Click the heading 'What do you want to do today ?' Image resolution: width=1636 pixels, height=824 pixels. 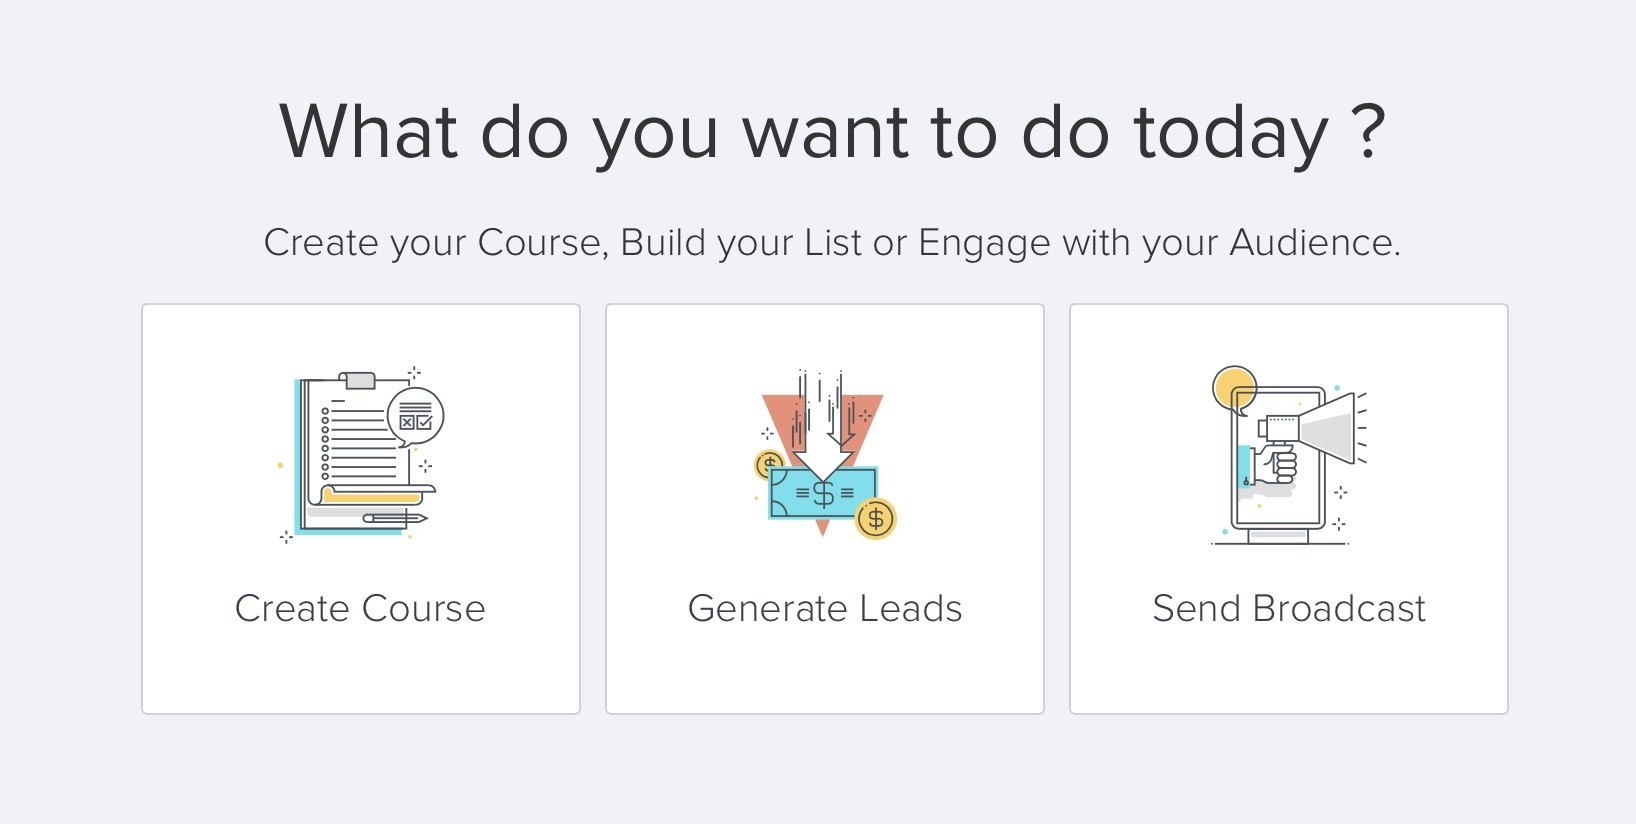832,132
